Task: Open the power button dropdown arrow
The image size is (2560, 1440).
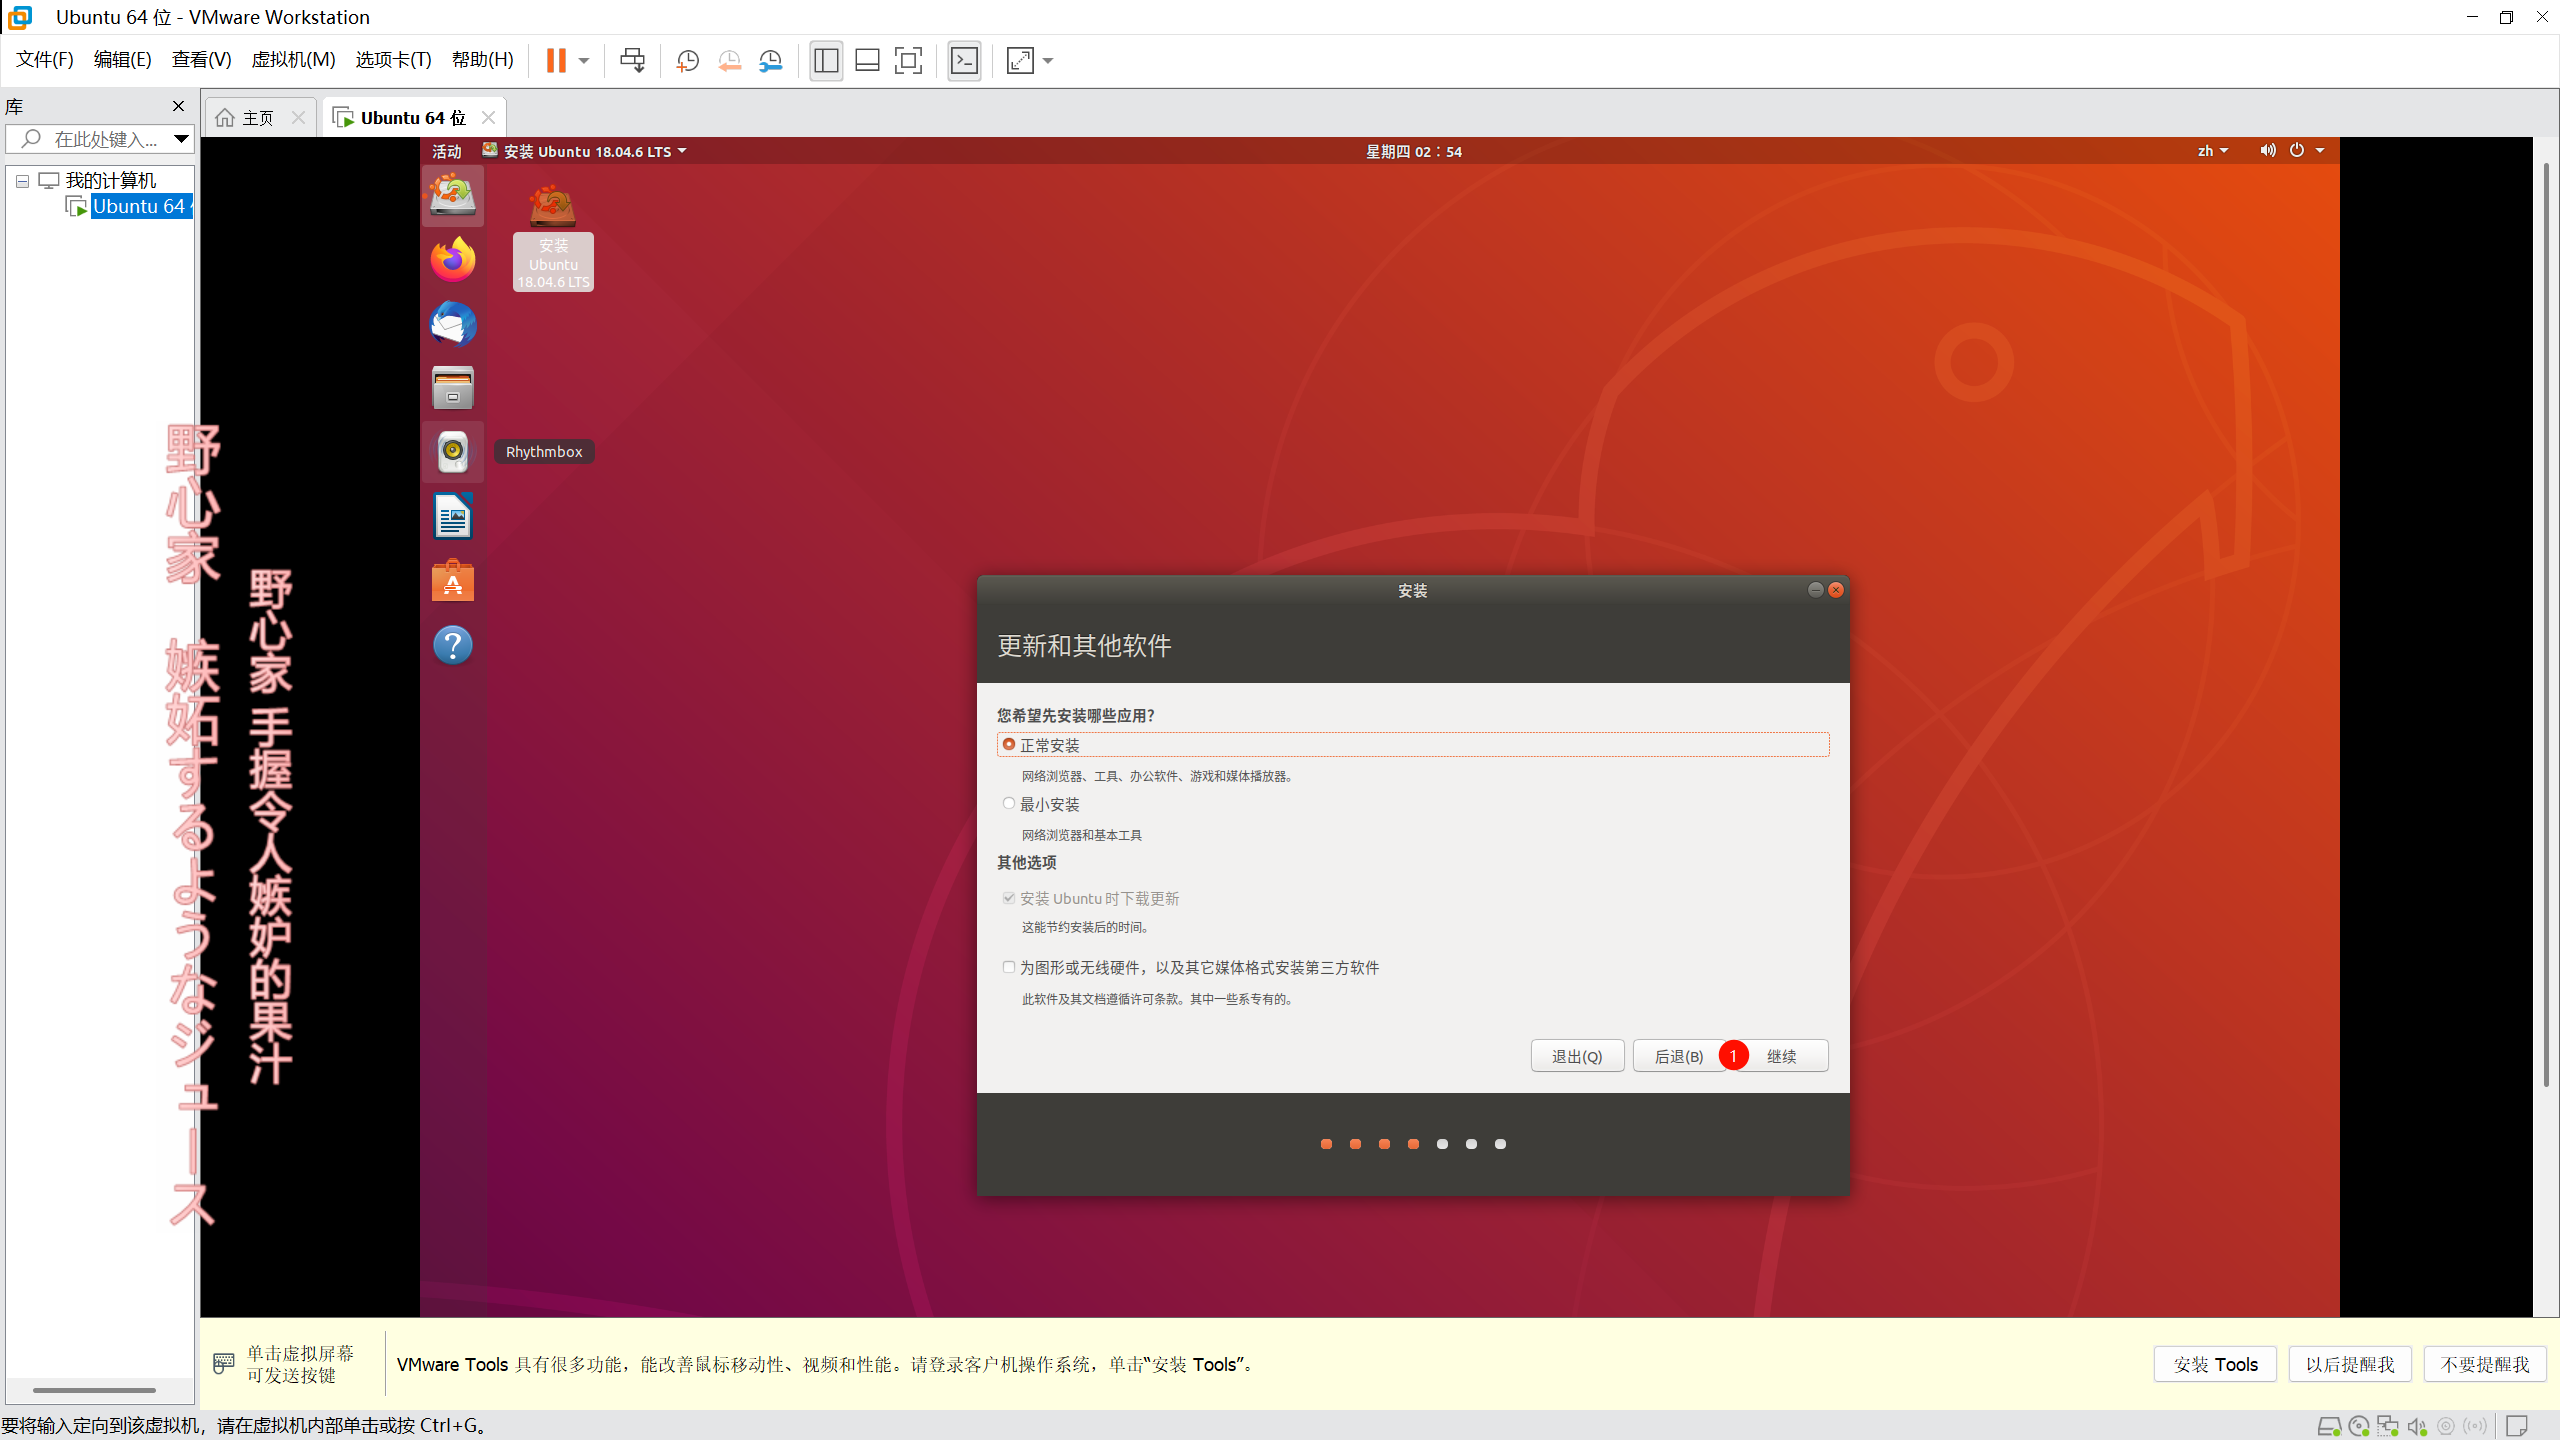Action: point(2320,151)
